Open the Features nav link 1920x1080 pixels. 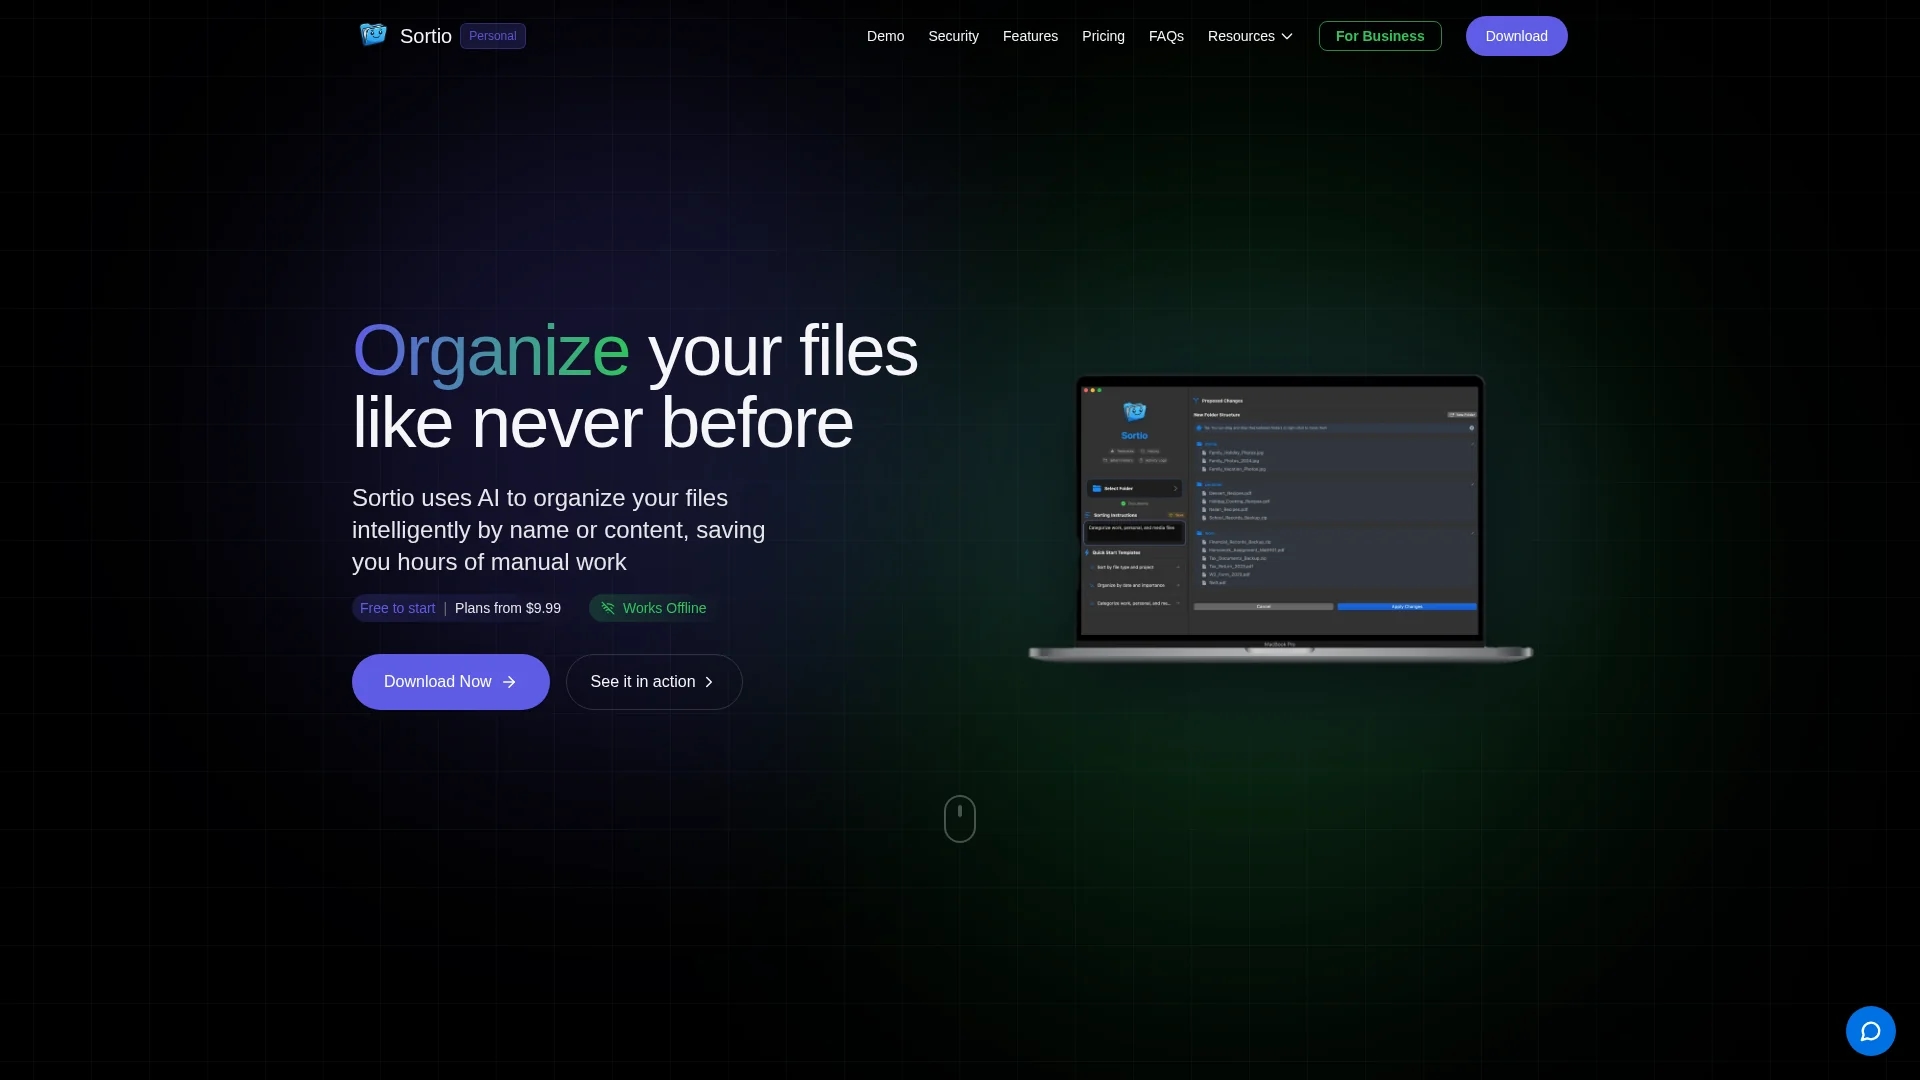click(1030, 36)
